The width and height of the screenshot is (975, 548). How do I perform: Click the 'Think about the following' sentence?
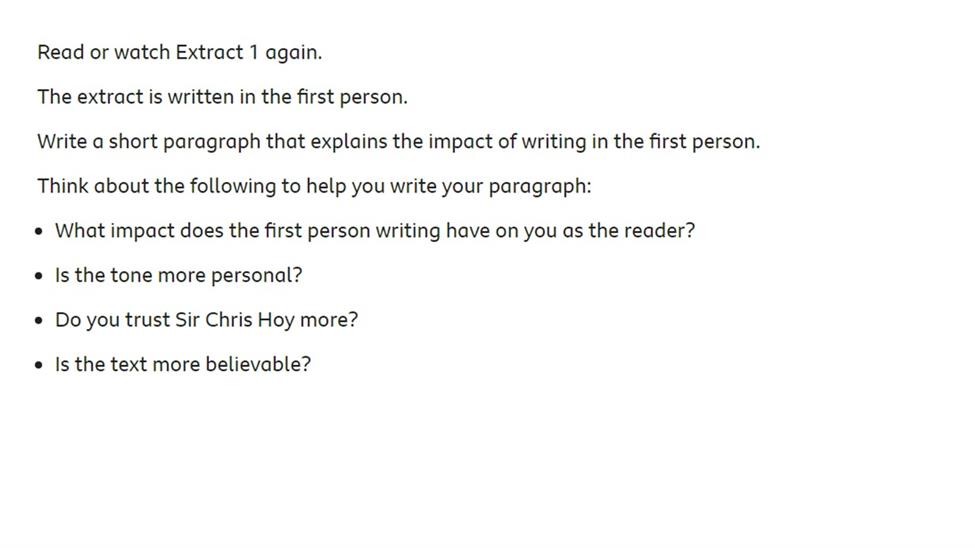314,187
